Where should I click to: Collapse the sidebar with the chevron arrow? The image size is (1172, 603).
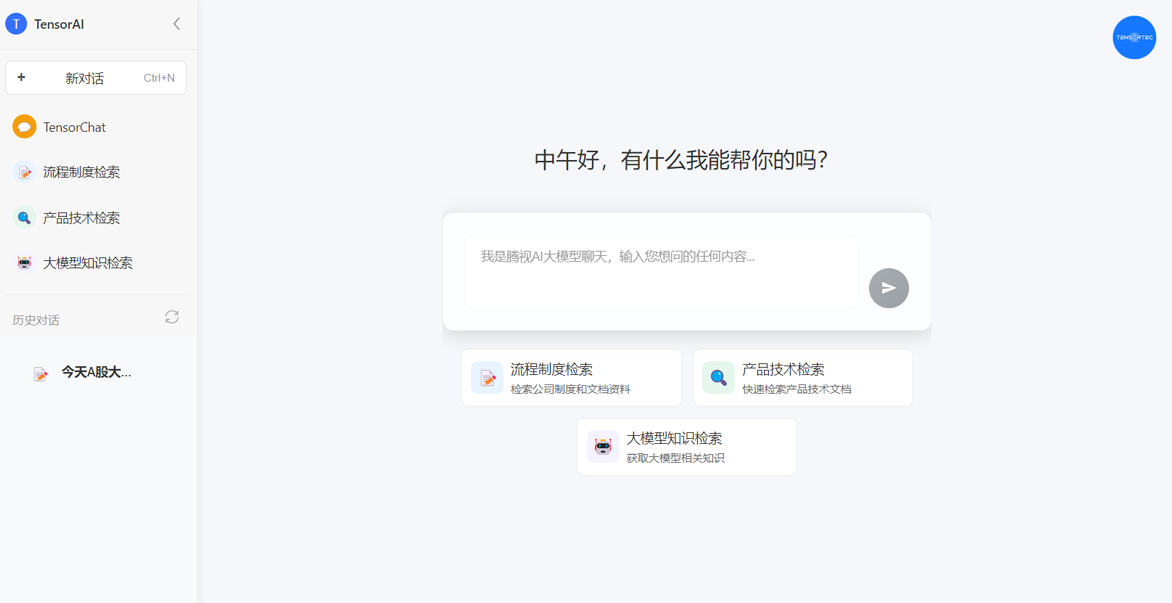click(x=176, y=24)
